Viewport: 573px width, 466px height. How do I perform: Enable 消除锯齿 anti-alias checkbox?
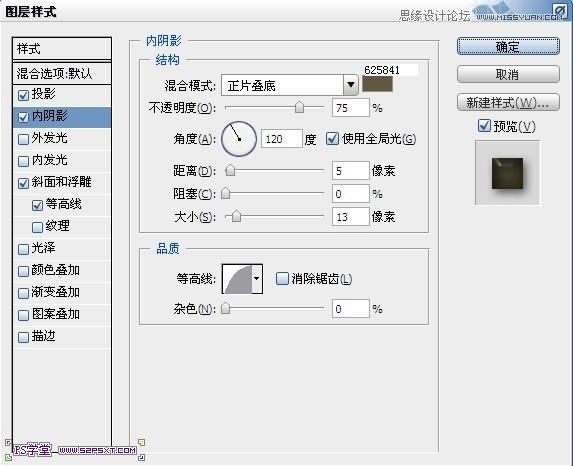click(x=282, y=279)
